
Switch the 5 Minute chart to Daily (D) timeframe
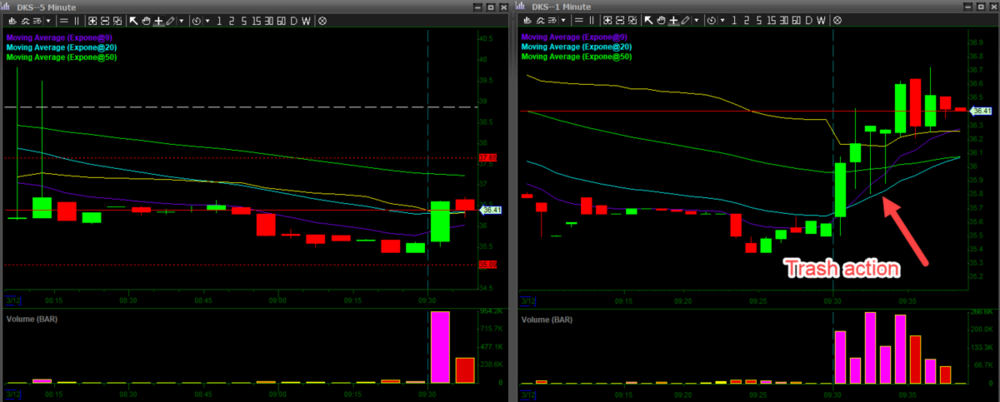pyautogui.click(x=294, y=20)
